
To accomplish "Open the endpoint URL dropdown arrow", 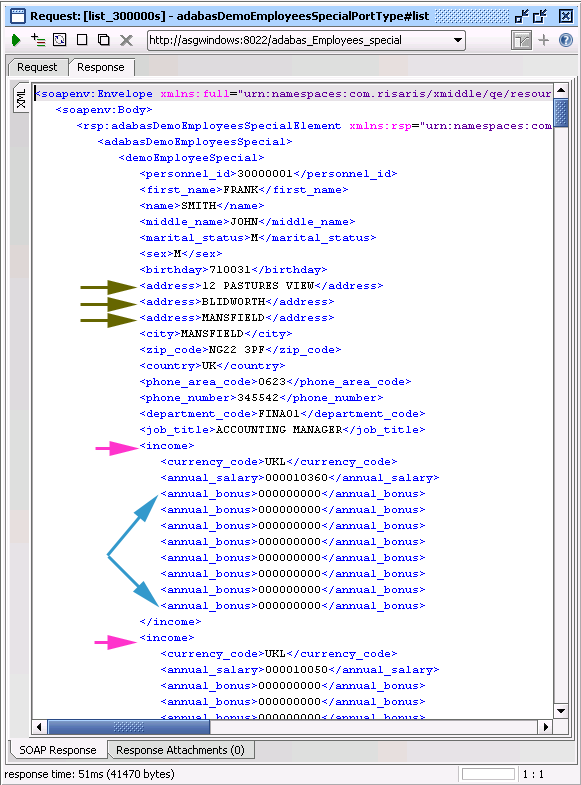I will (x=457, y=40).
